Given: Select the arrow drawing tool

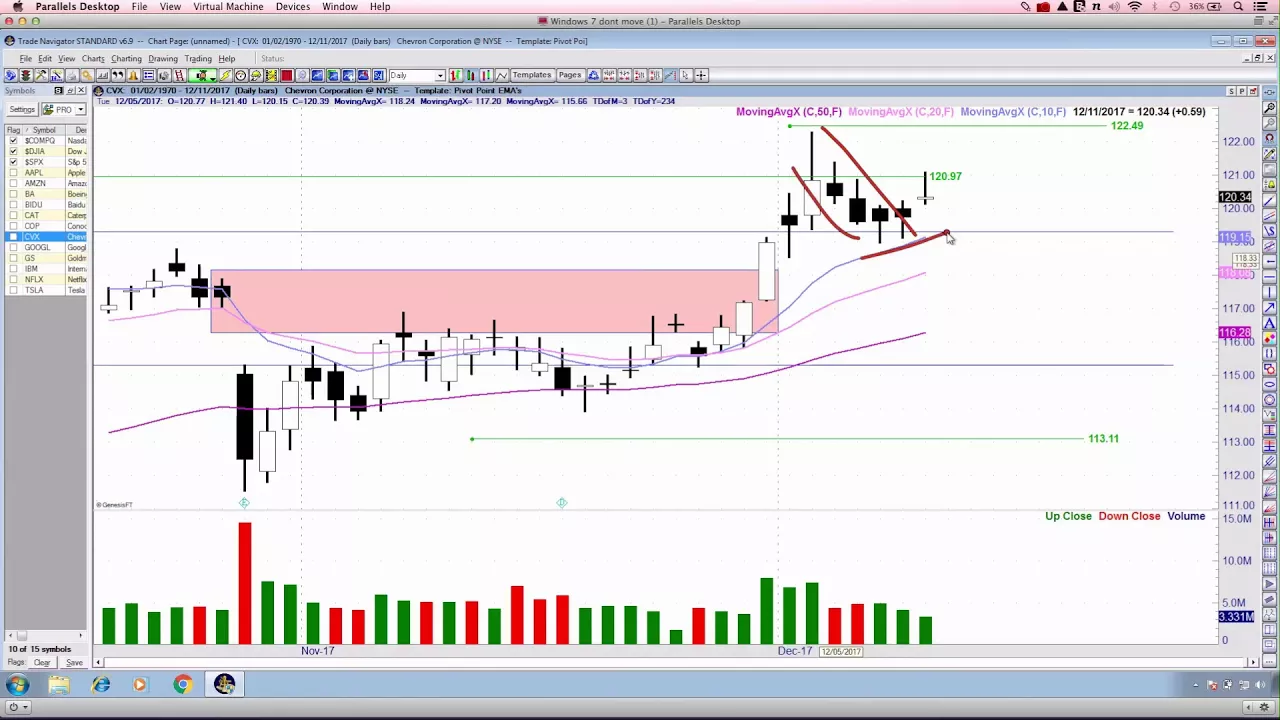Looking at the screenshot, I should point(1270,308).
